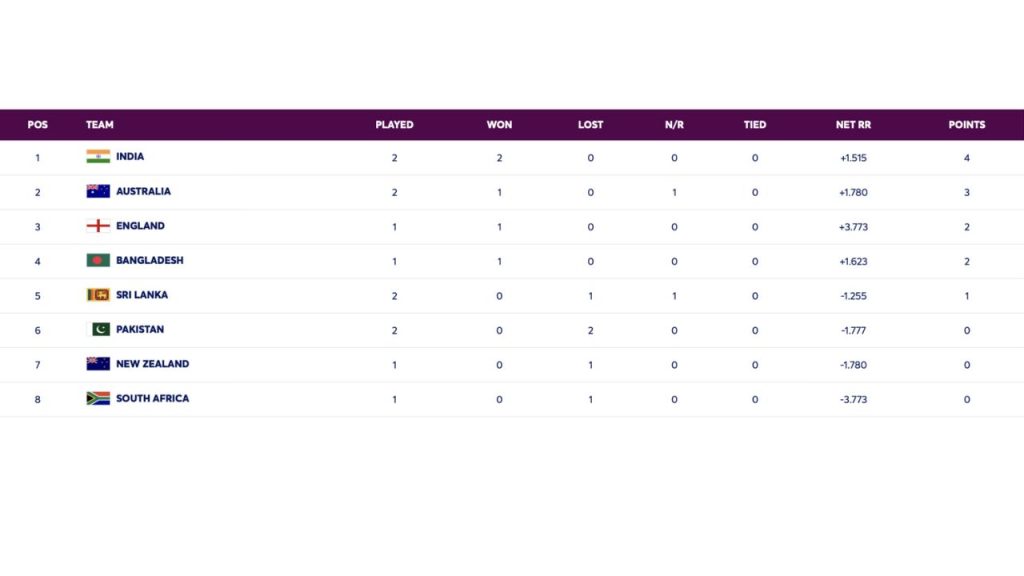Open the SOUTH AFRICA team name
The height and width of the screenshot is (576, 1024).
click(x=152, y=398)
